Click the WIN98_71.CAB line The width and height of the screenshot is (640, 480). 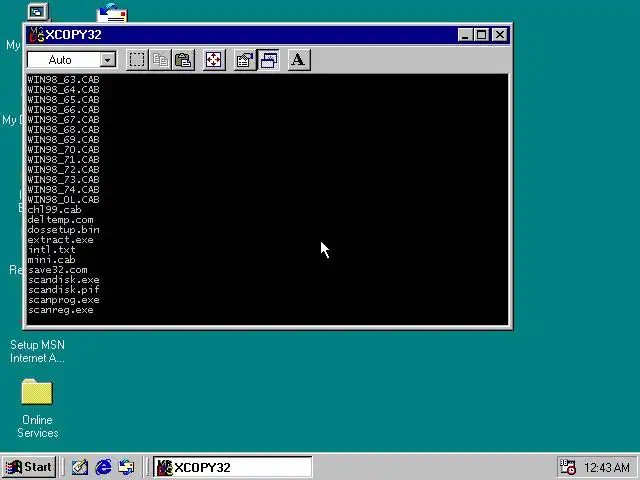pyautogui.click(x=63, y=159)
